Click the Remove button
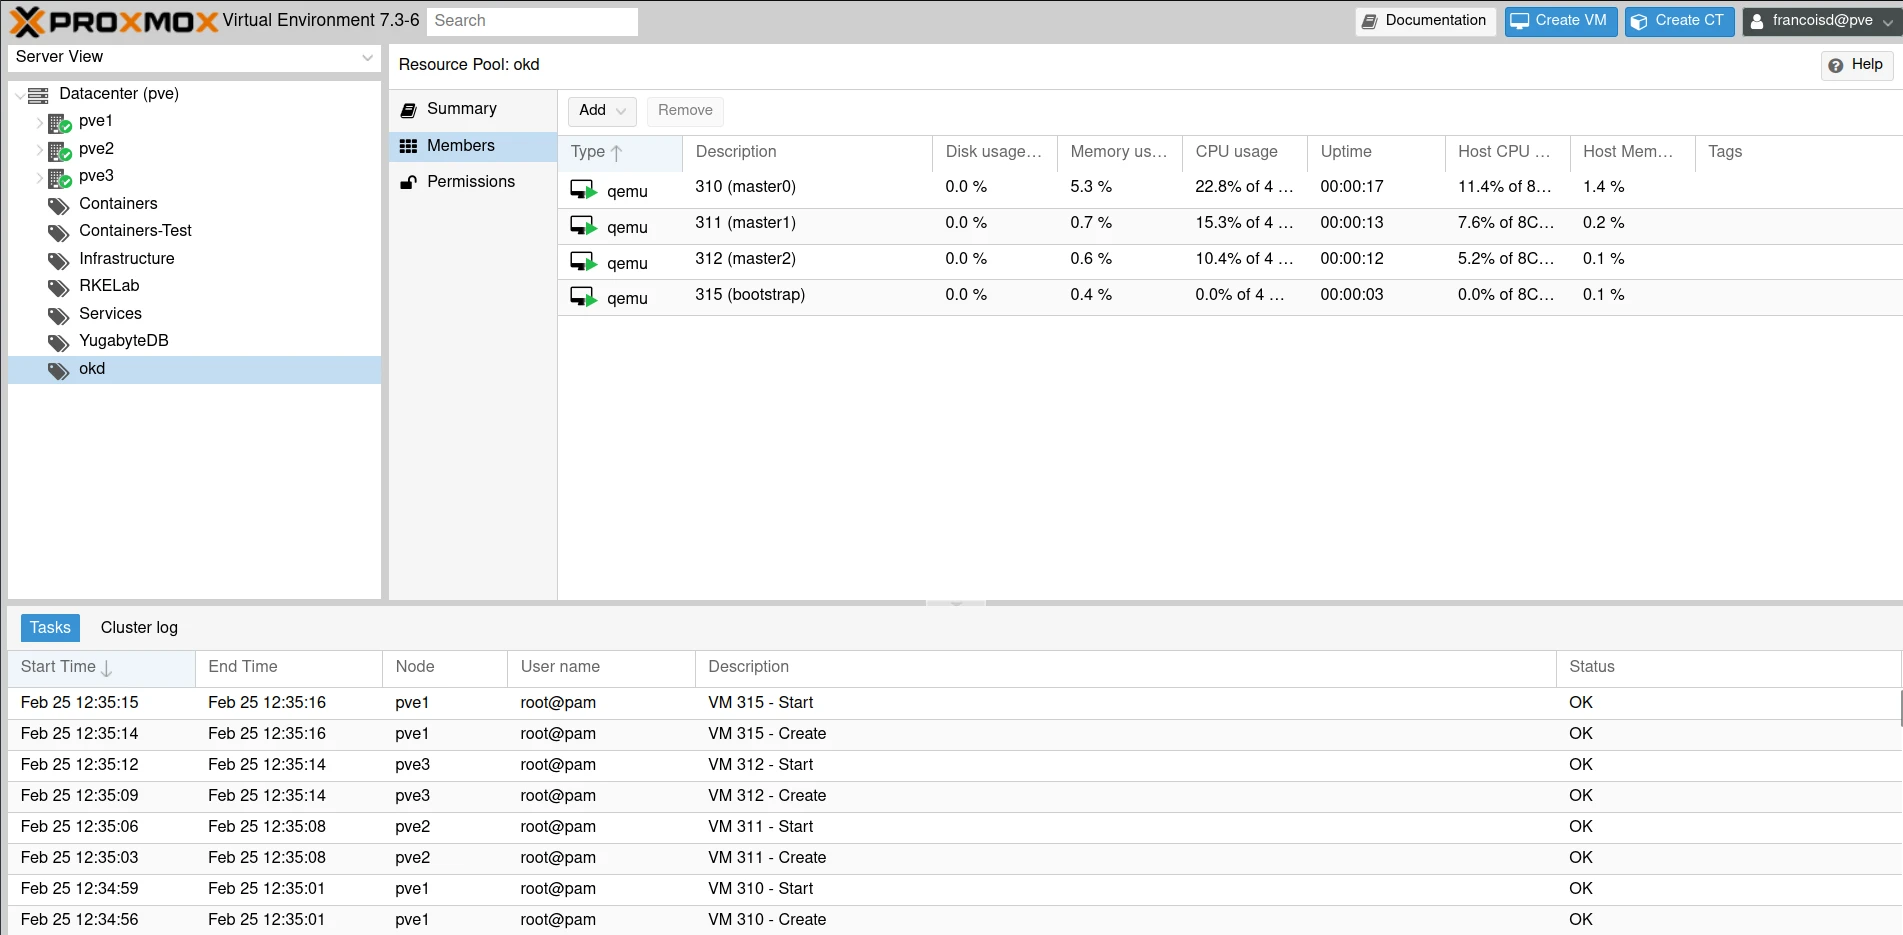Screen dimensions: 1903x935 685,111
